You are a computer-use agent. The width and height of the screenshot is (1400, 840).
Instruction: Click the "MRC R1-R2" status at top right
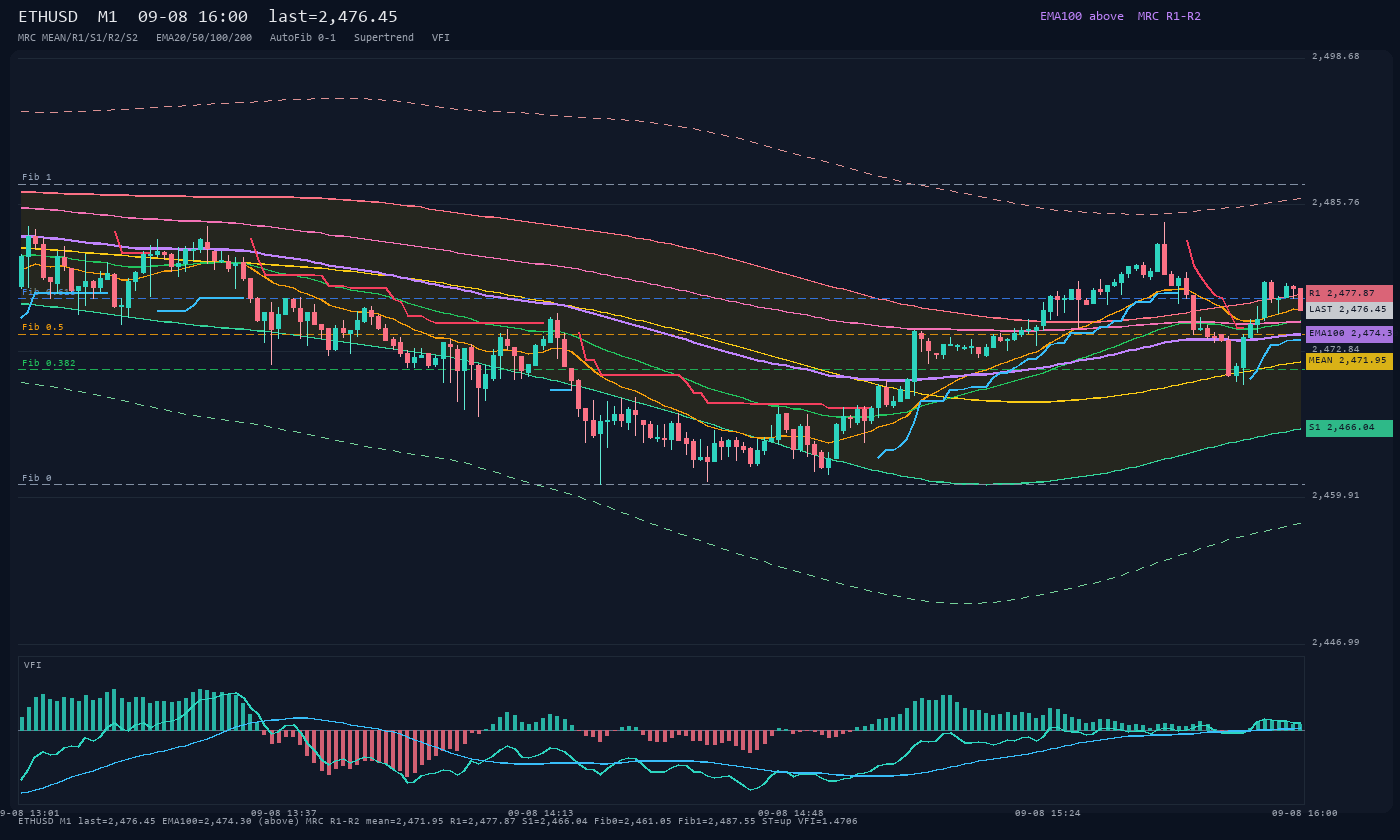[1169, 16]
